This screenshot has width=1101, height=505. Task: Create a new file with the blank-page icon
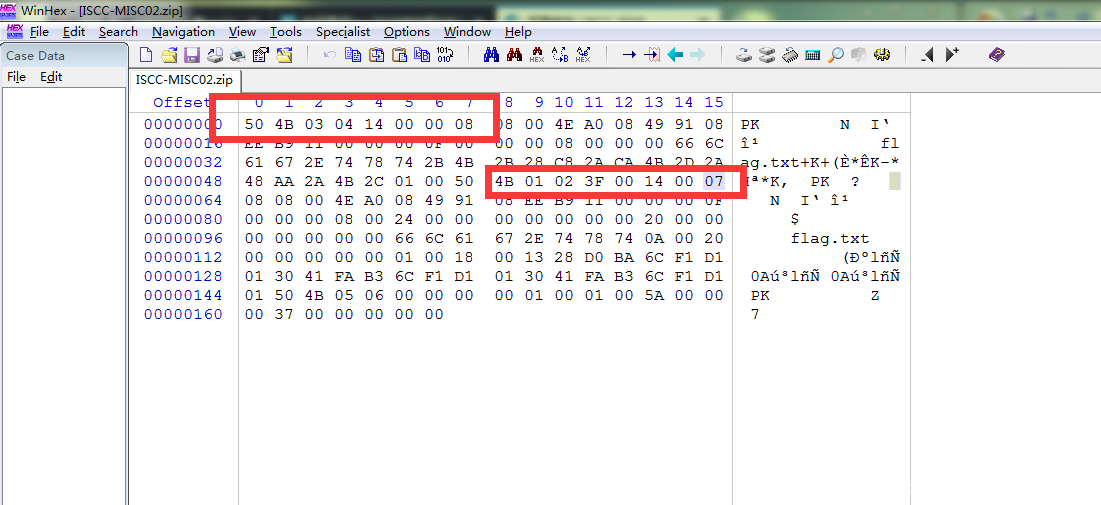pyautogui.click(x=145, y=55)
